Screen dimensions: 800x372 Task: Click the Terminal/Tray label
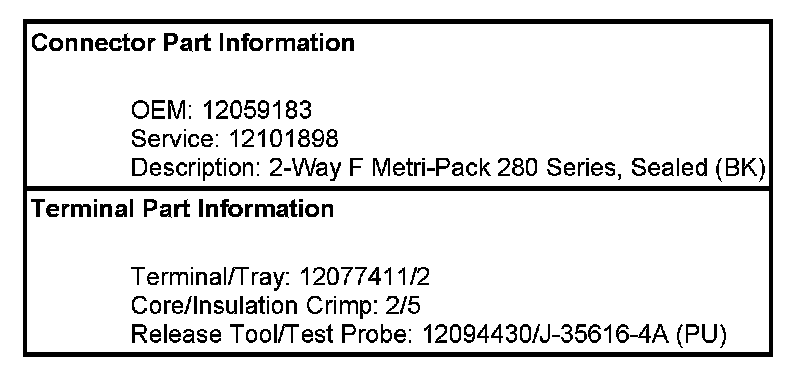[x=211, y=277]
